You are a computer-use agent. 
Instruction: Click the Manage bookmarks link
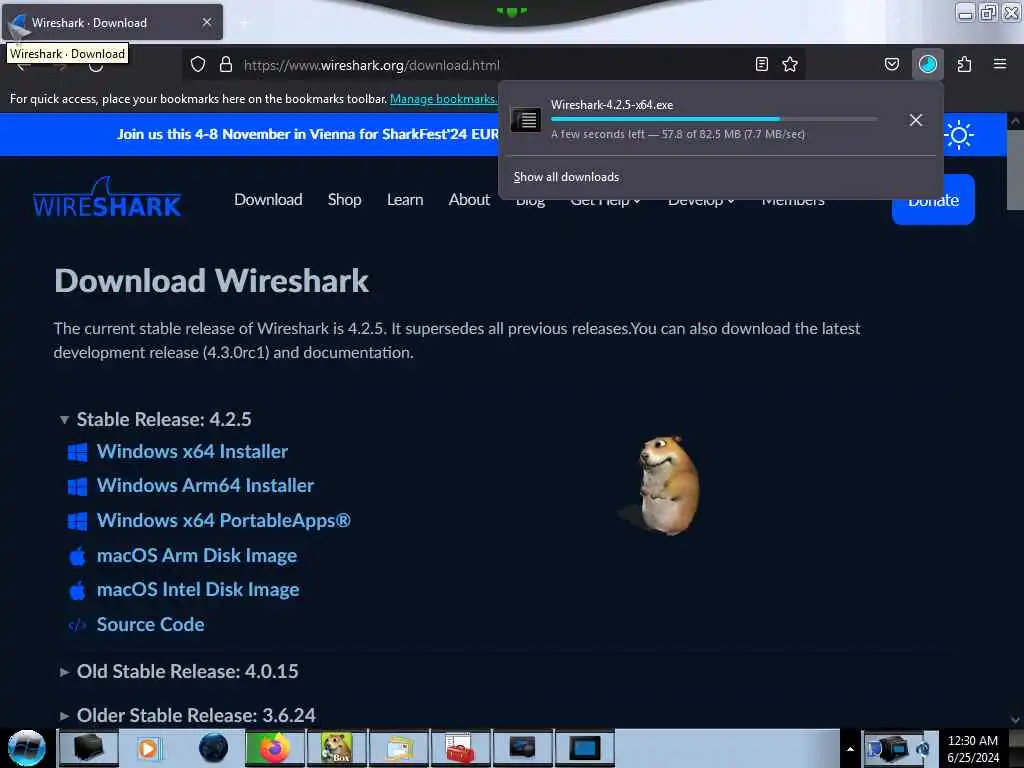click(x=443, y=99)
